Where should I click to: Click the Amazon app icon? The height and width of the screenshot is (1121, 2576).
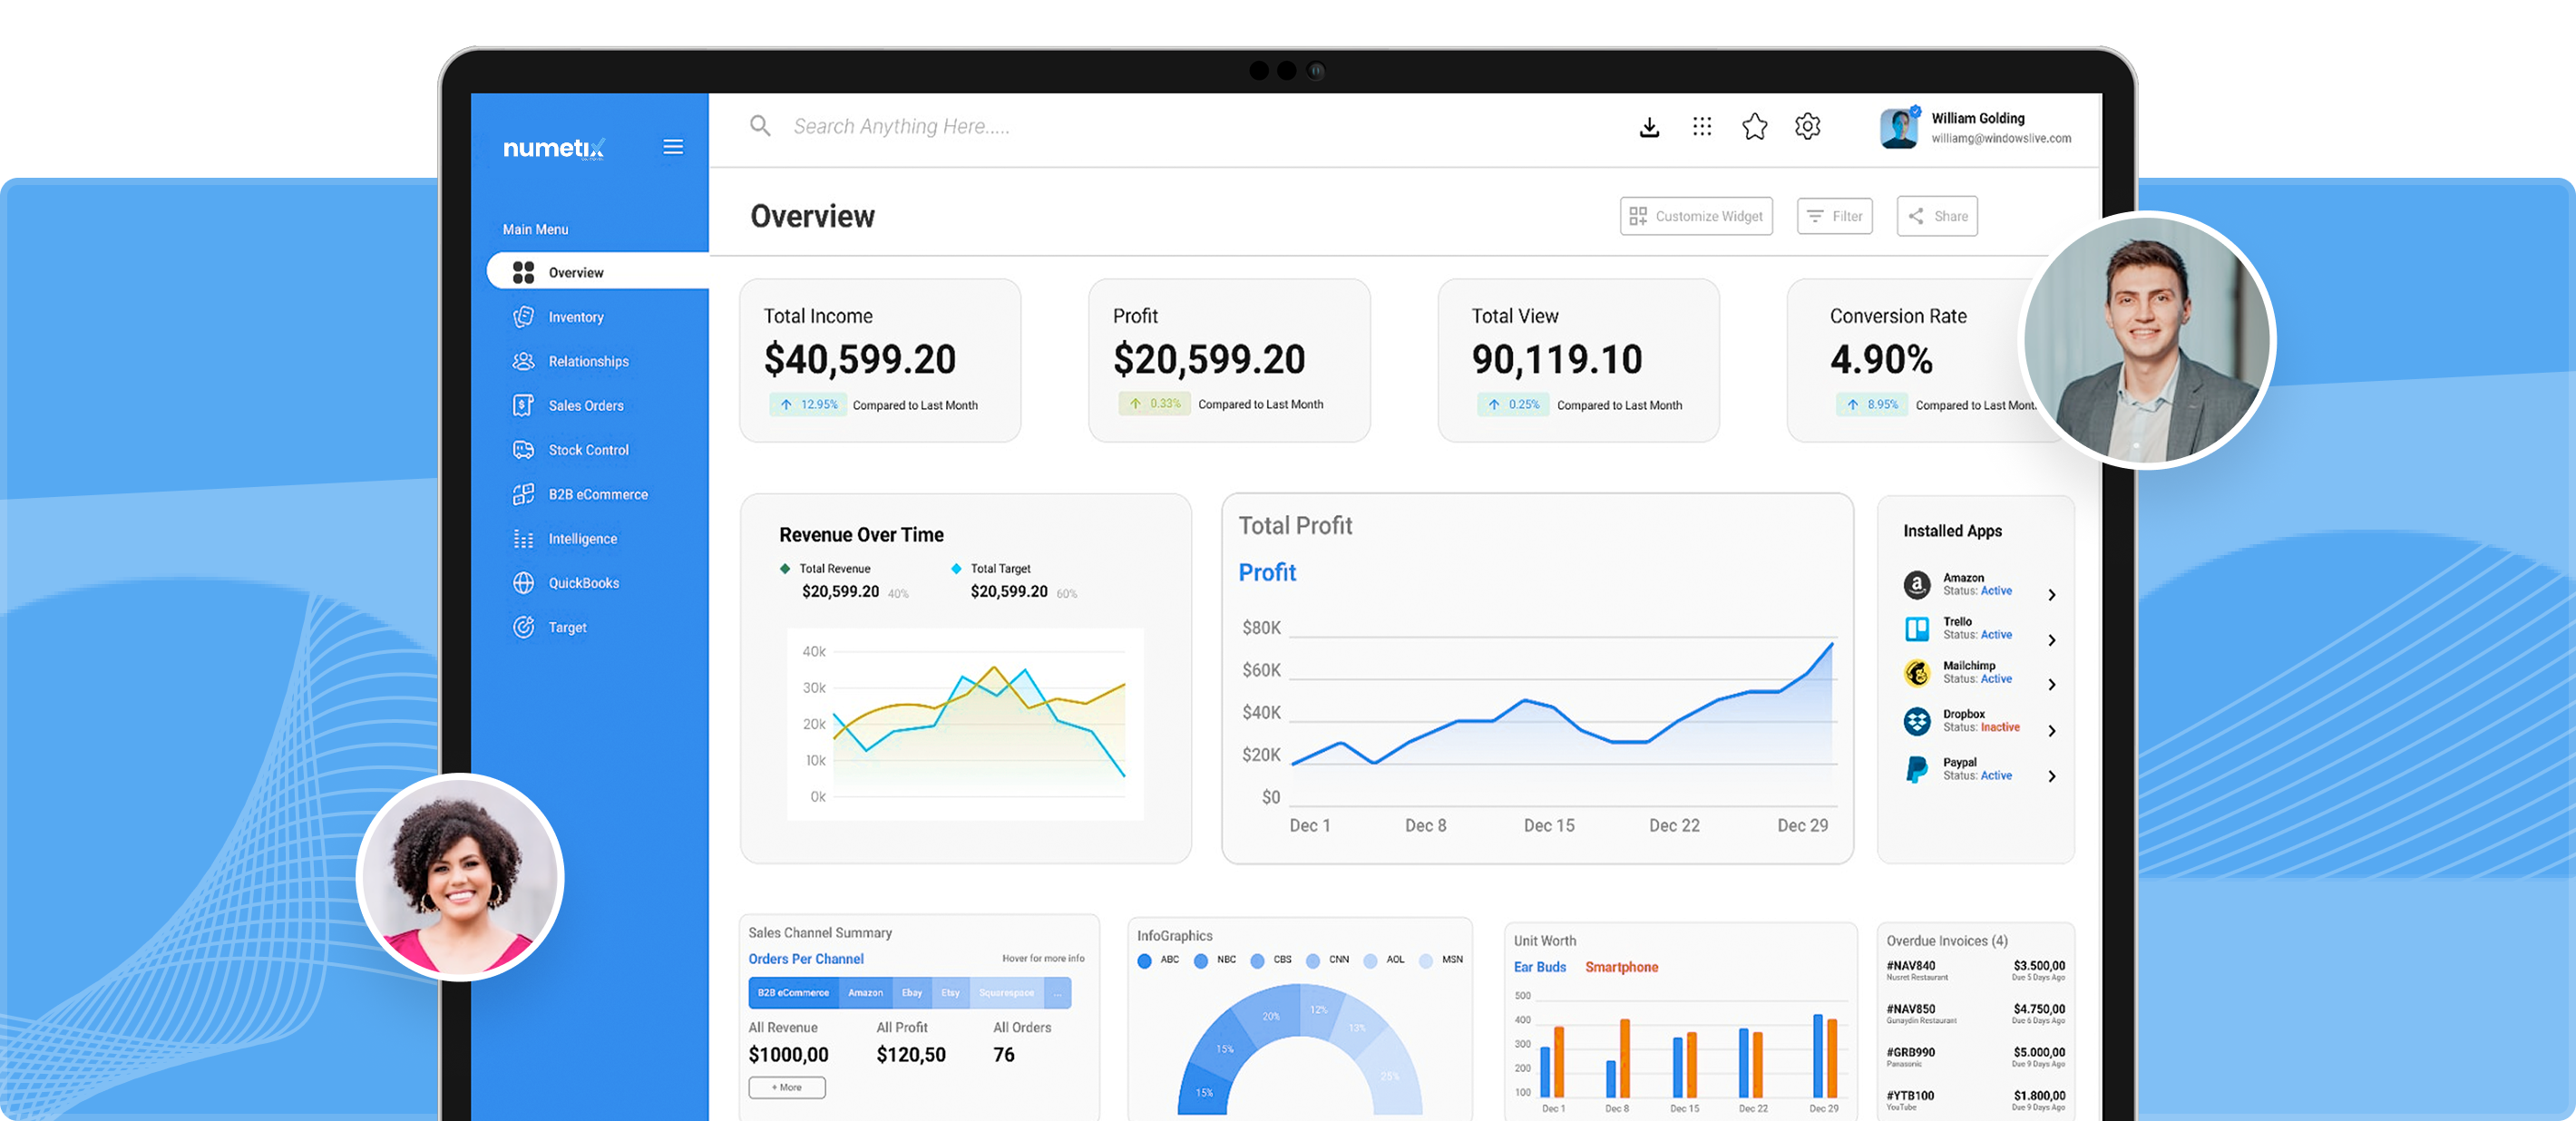(x=1916, y=584)
